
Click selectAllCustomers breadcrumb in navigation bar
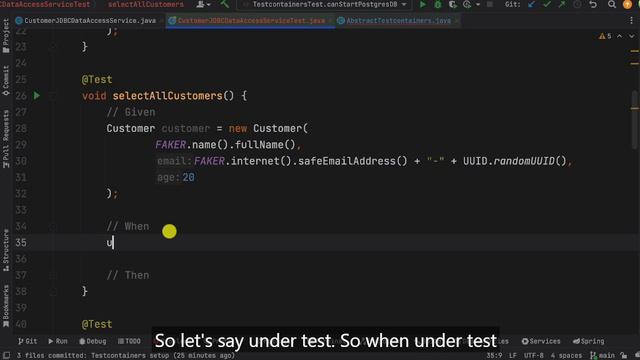tap(145, 4)
